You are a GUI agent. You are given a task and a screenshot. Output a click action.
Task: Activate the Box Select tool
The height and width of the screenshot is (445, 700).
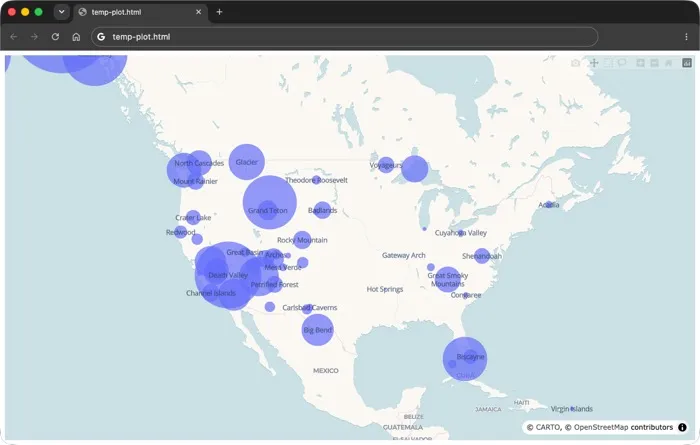(608, 63)
